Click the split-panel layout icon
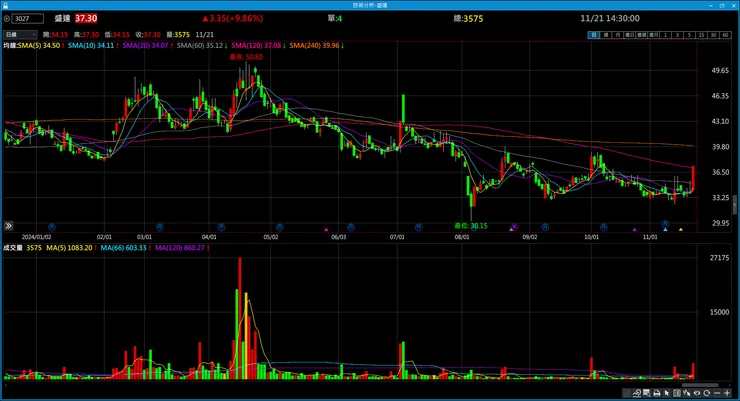Screen dimensions: 740x401 tap(677, 393)
